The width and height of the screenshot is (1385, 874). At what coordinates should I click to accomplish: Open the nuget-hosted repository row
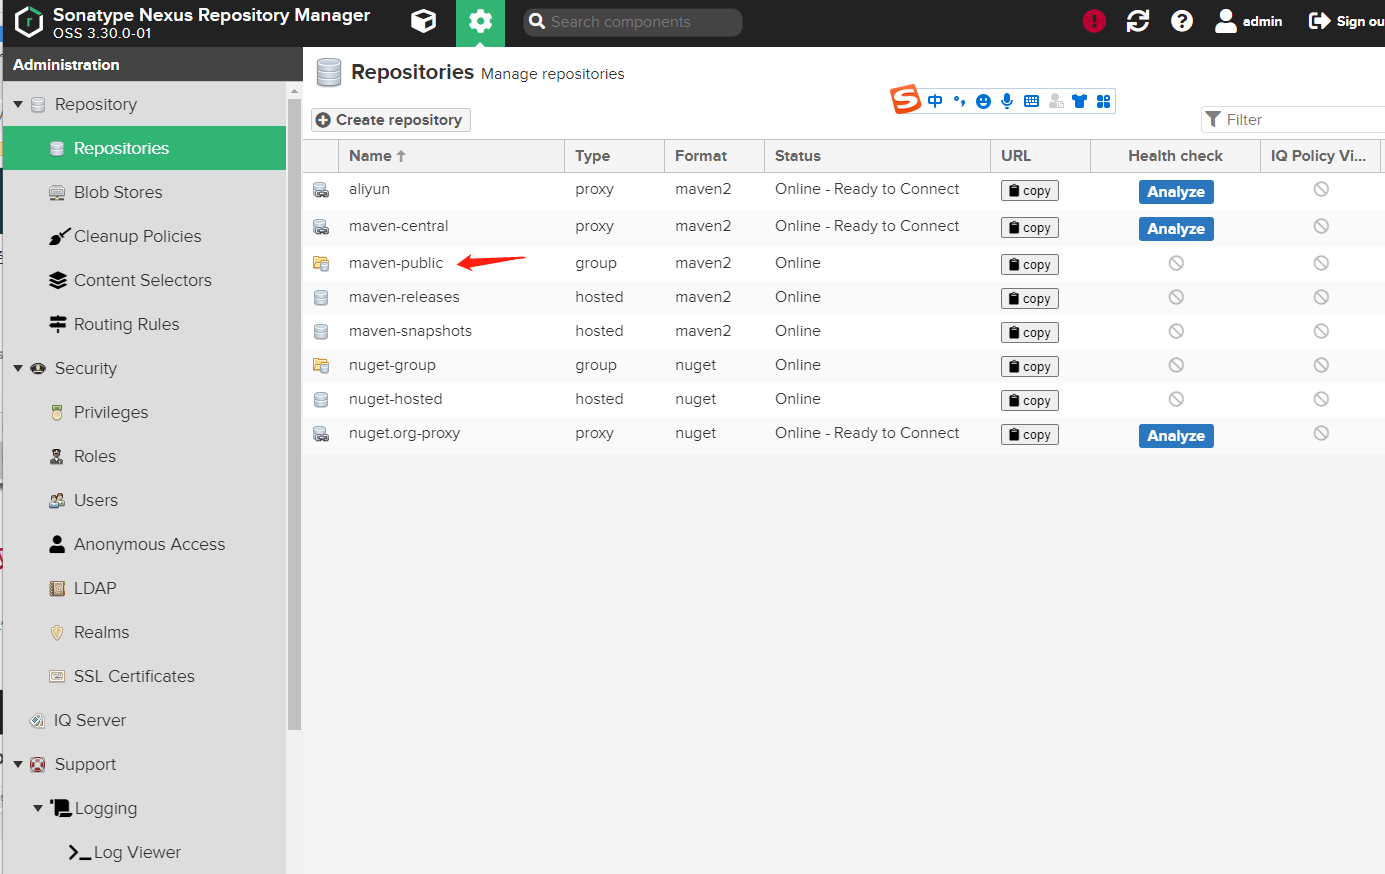coord(843,400)
